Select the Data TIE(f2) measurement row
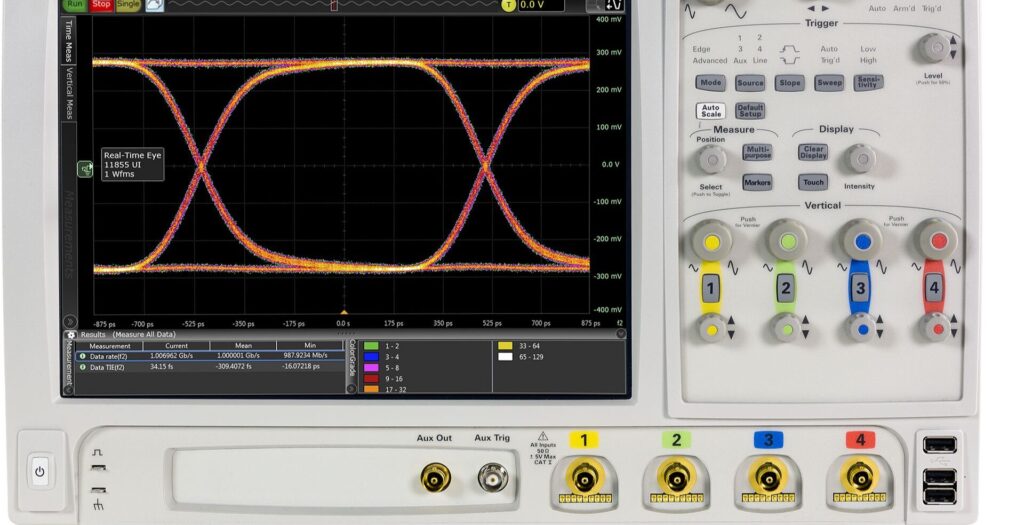Viewport: 1024px width, 525px height. pyautogui.click(x=210, y=367)
